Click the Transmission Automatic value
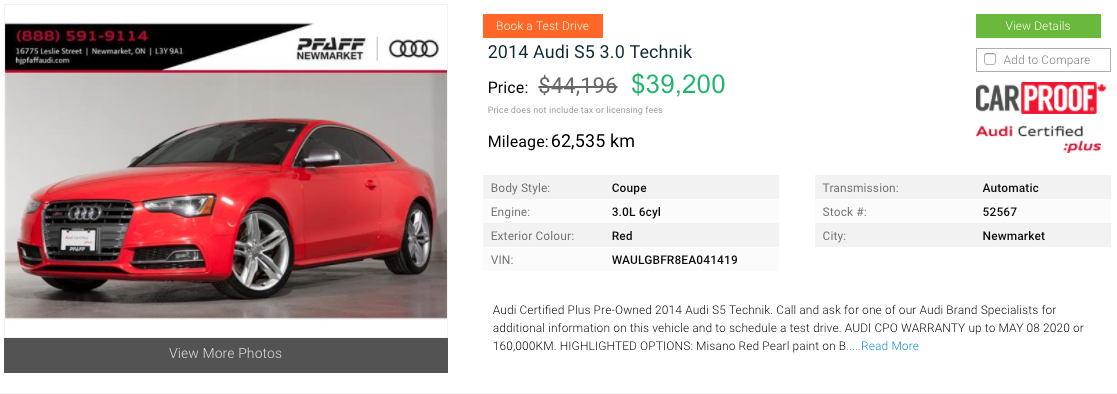The width and height of the screenshot is (1117, 394). (x=1010, y=188)
